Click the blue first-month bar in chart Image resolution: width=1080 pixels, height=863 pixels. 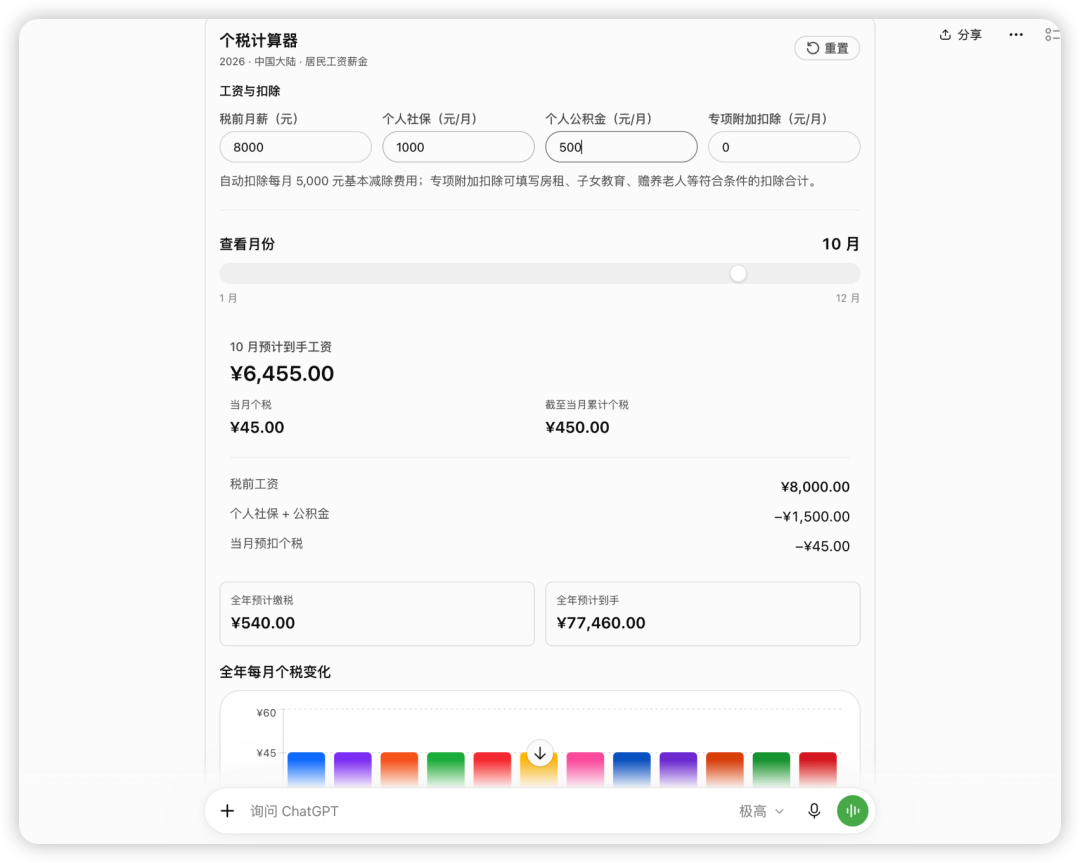(x=306, y=769)
